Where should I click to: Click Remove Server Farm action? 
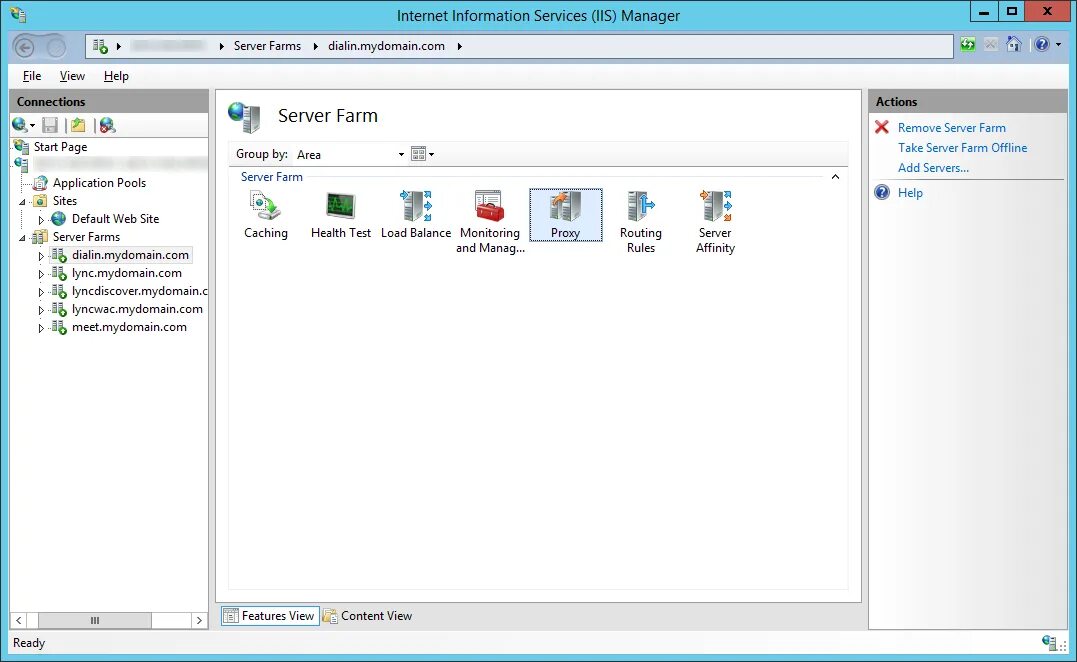pyautogui.click(x=951, y=128)
